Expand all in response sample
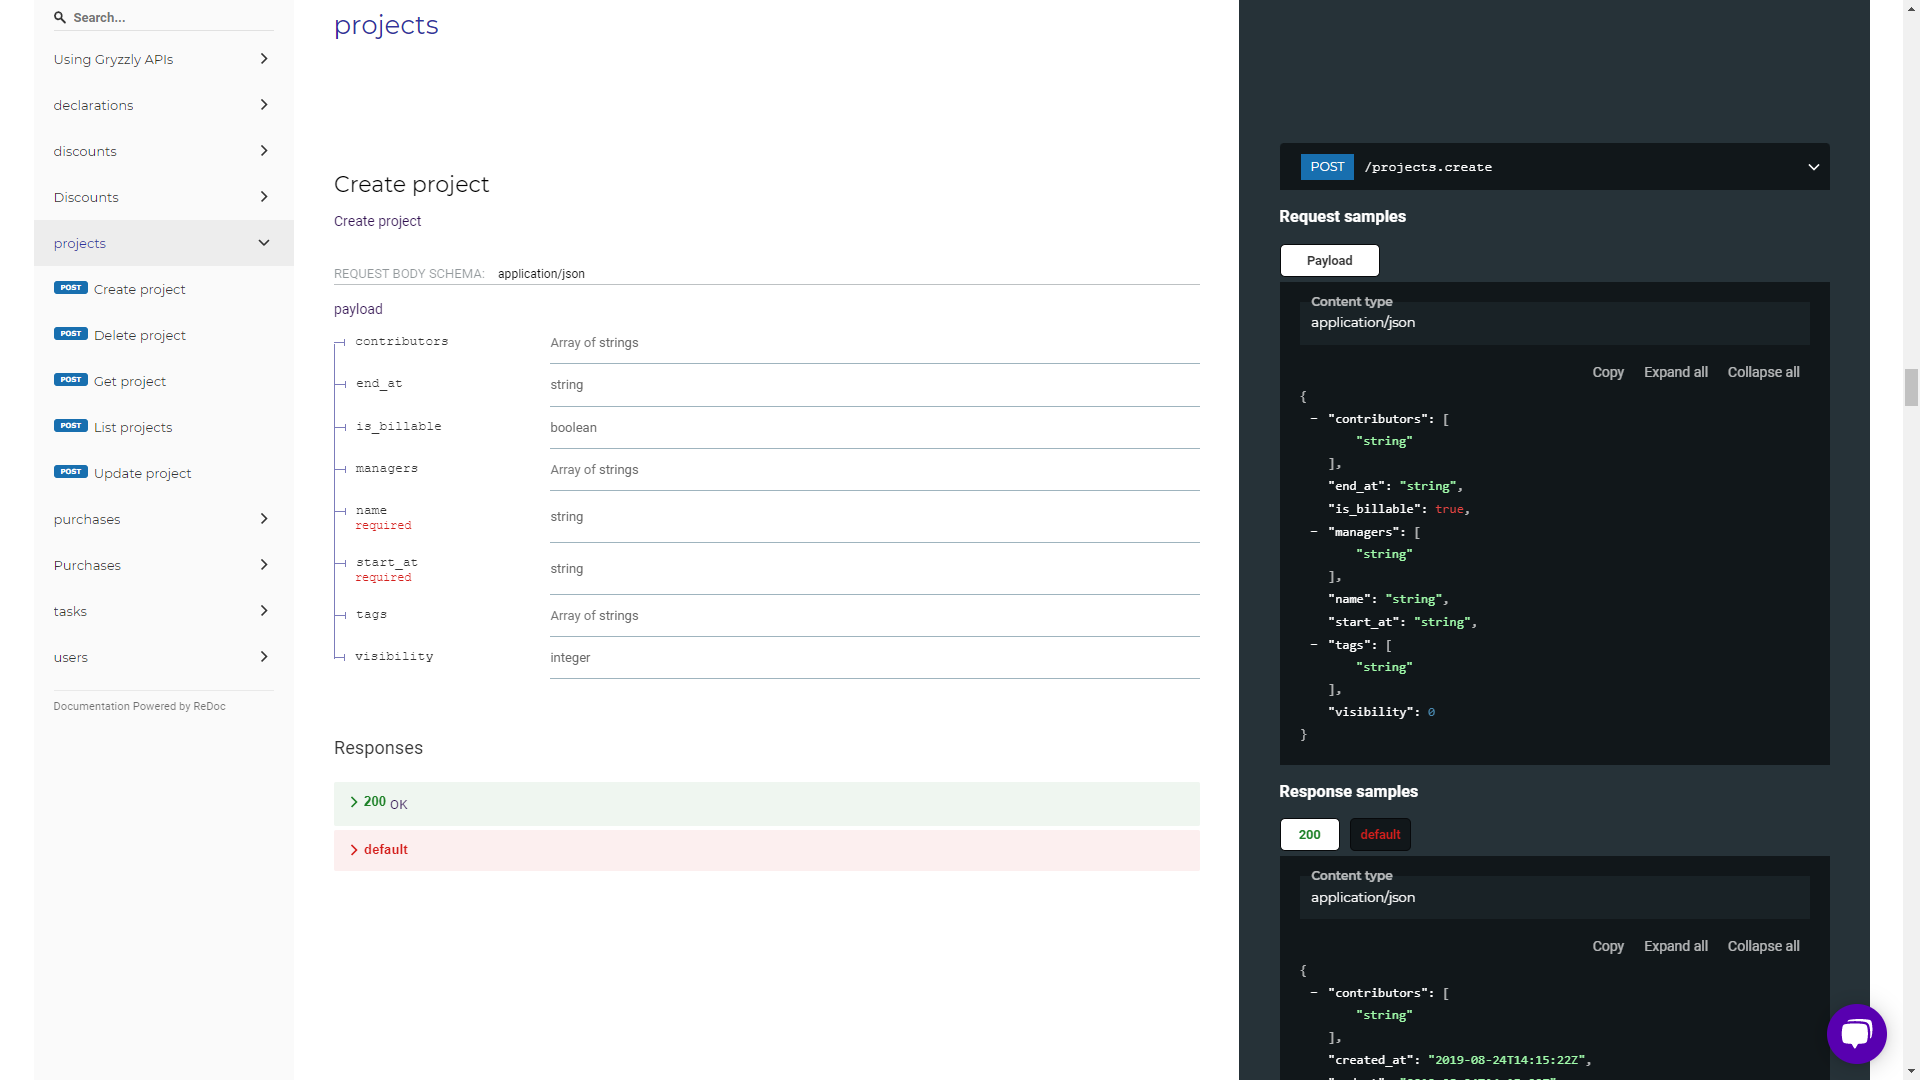 click(1675, 946)
